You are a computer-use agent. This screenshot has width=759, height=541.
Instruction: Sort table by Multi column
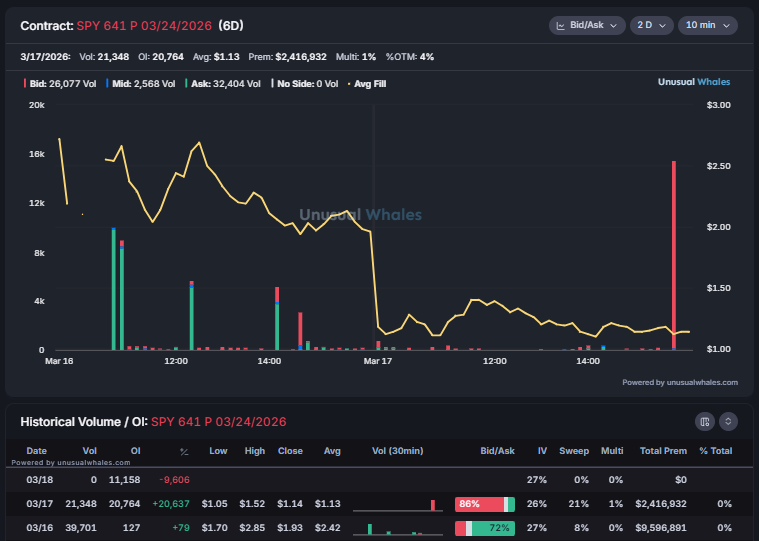(x=612, y=451)
